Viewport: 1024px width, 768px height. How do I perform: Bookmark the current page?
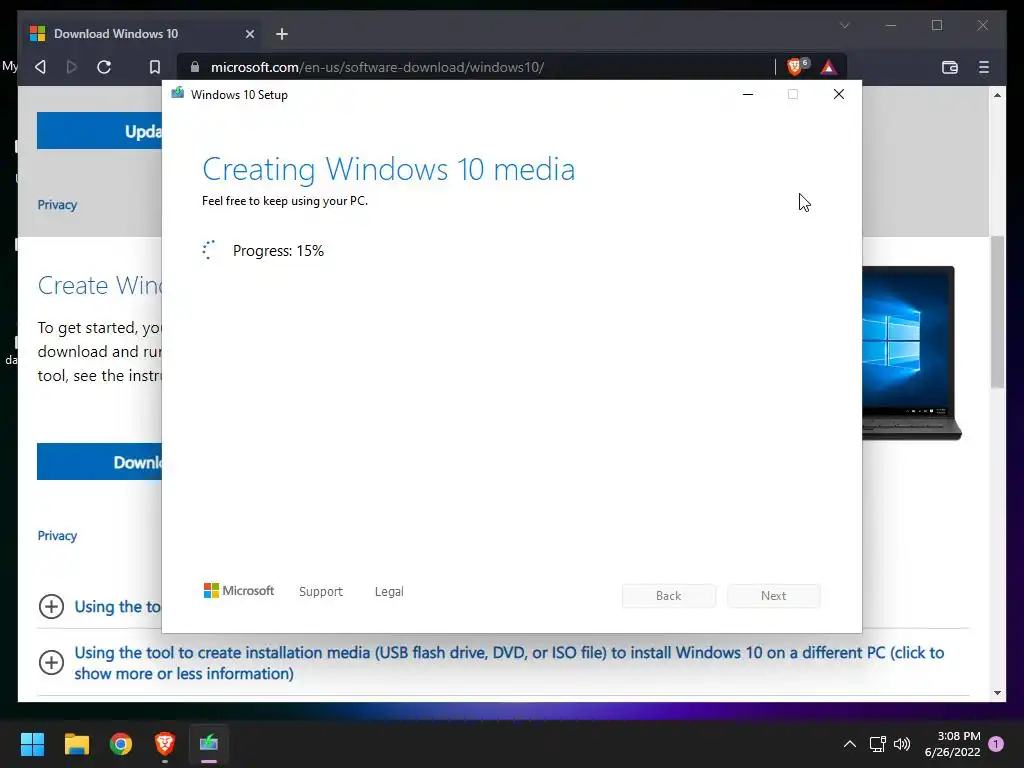click(x=155, y=67)
